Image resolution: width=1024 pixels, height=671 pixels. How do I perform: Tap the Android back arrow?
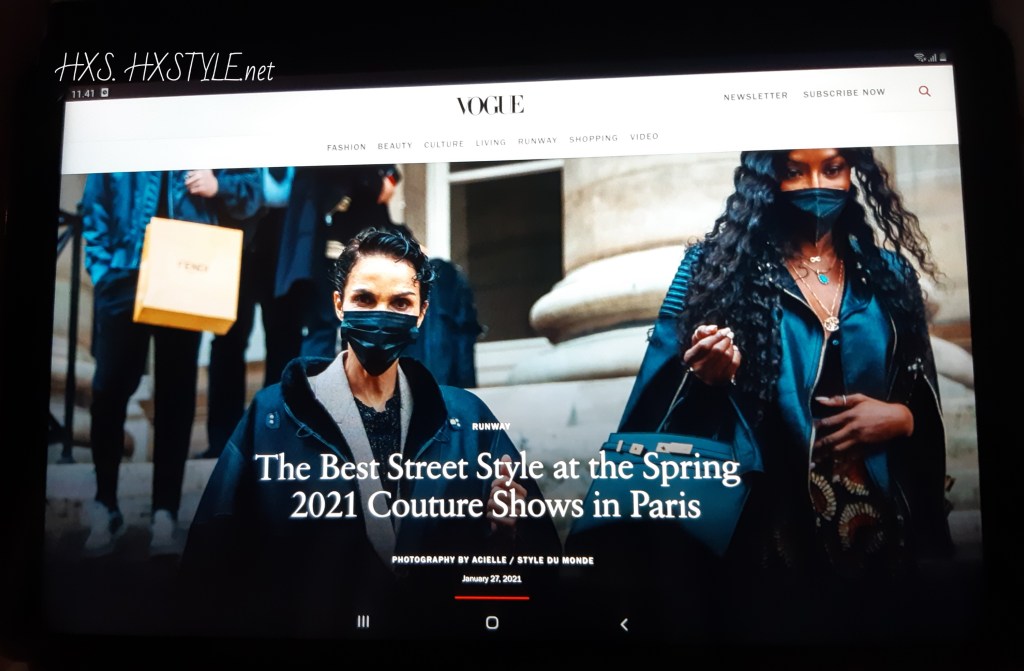[x=624, y=624]
